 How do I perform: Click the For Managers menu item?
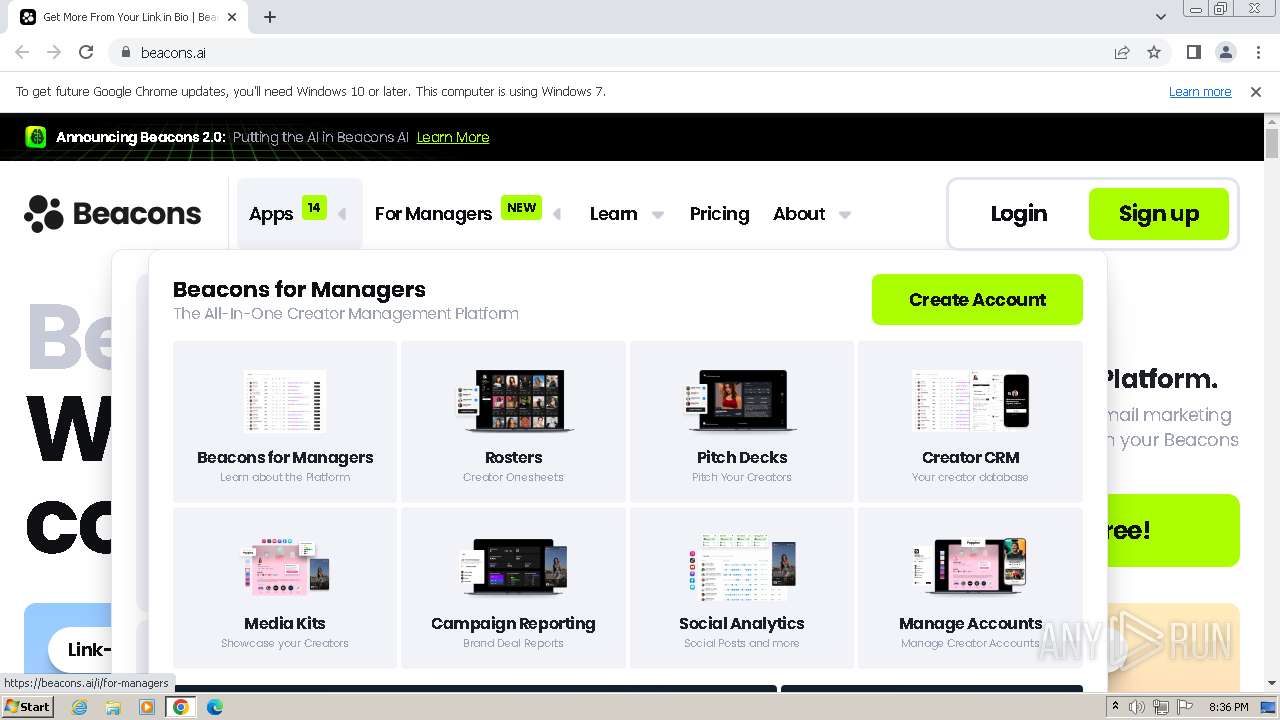(433, 214)
